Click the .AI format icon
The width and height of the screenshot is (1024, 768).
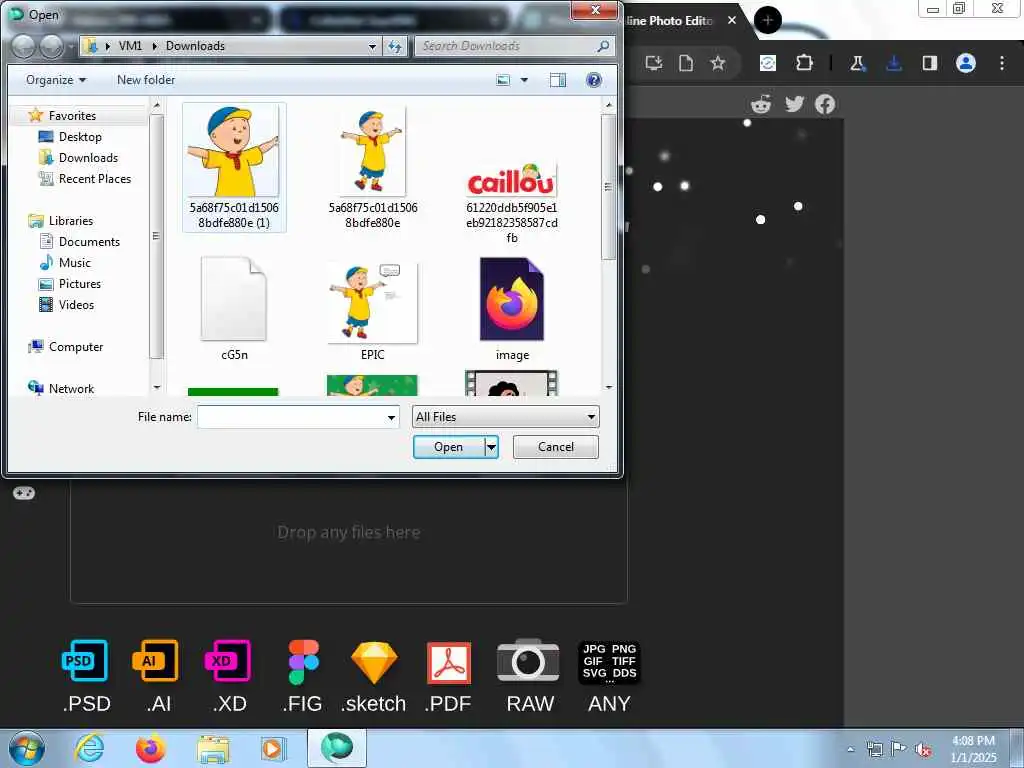click(x=155, y=661)
